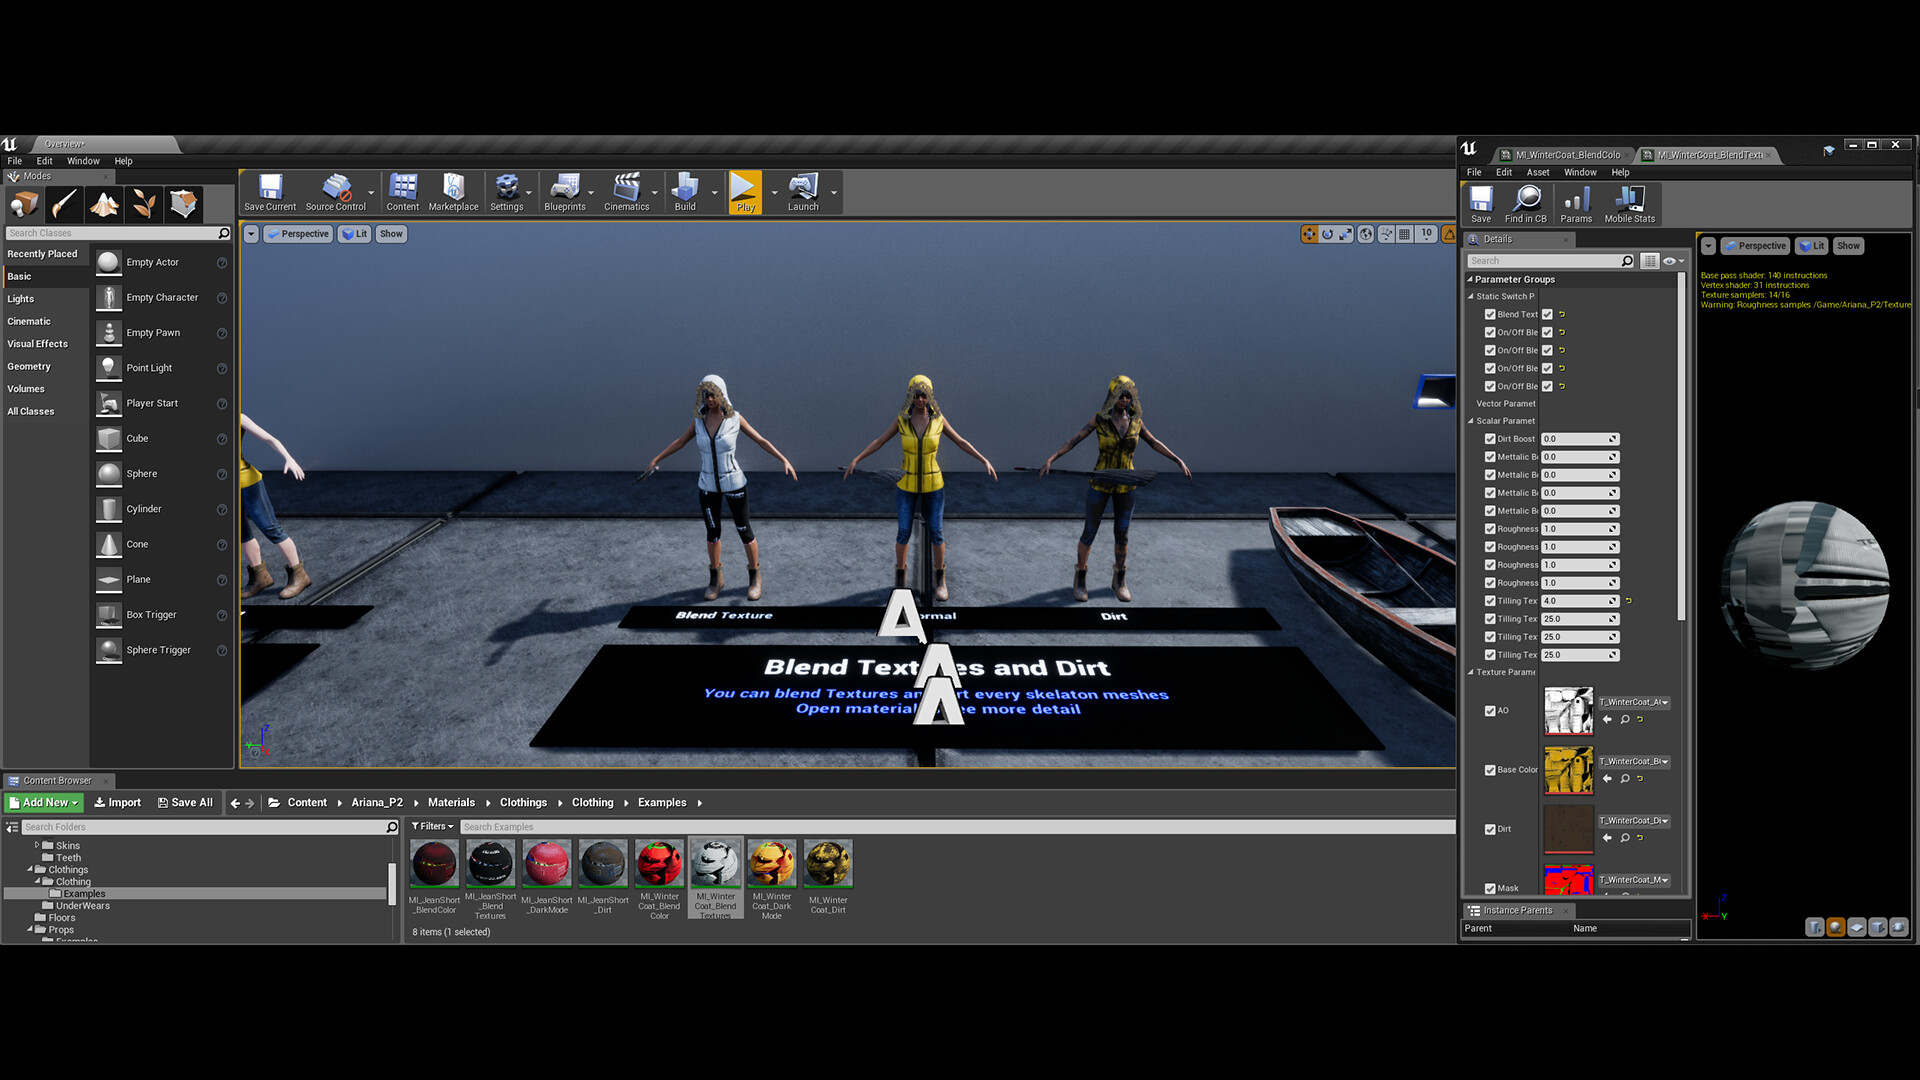Image resolution: width=1920 pixels, height=1080 pixels.
Task: Toggle Tilling Tex 4.0 parameter checkbox
Action: (1490, 601)
